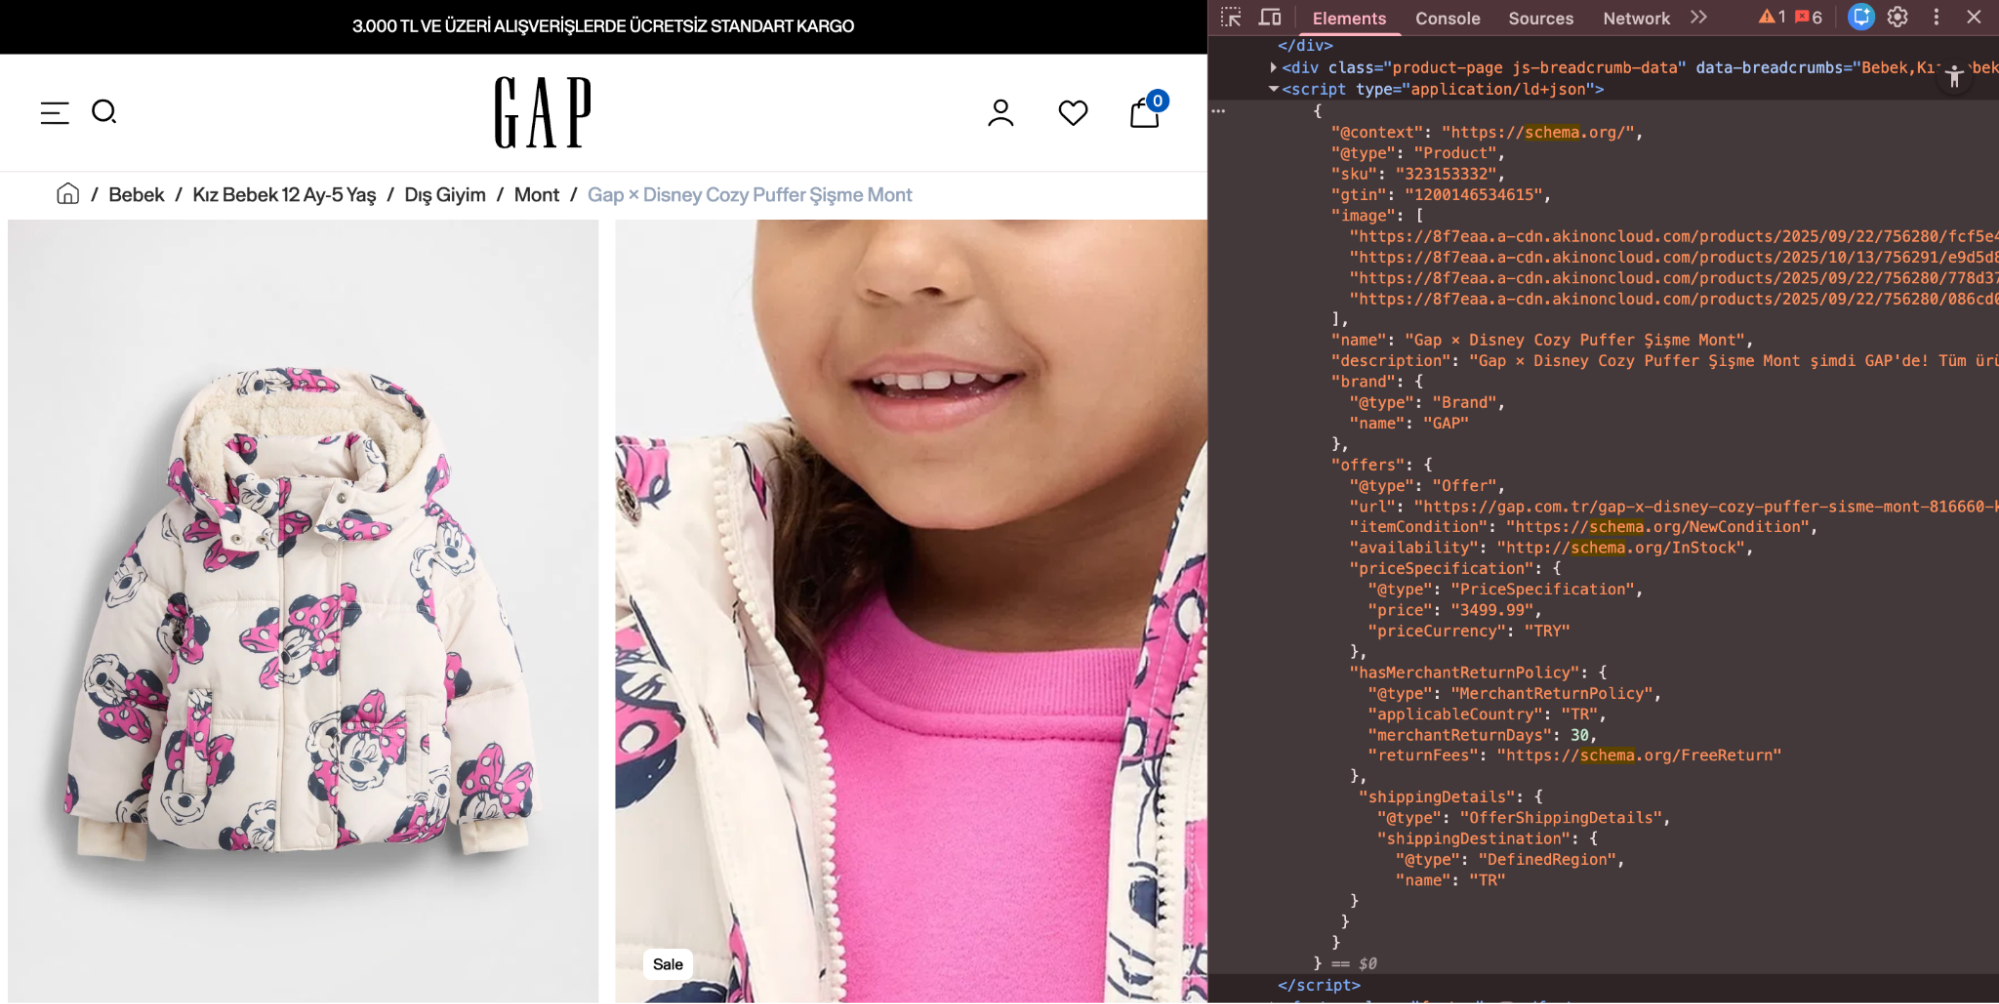The image size is (1999, 1004).
Task: Switch to the Network tab
Action: 1636,18
